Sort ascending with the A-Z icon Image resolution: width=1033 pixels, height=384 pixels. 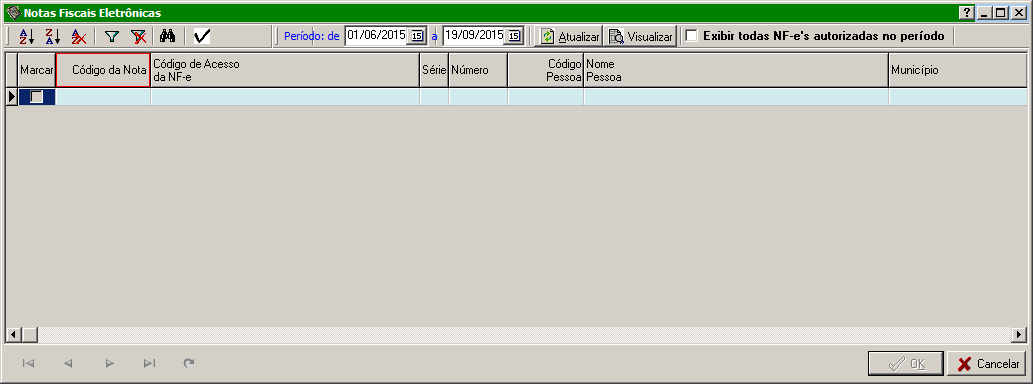pos(26,36)
